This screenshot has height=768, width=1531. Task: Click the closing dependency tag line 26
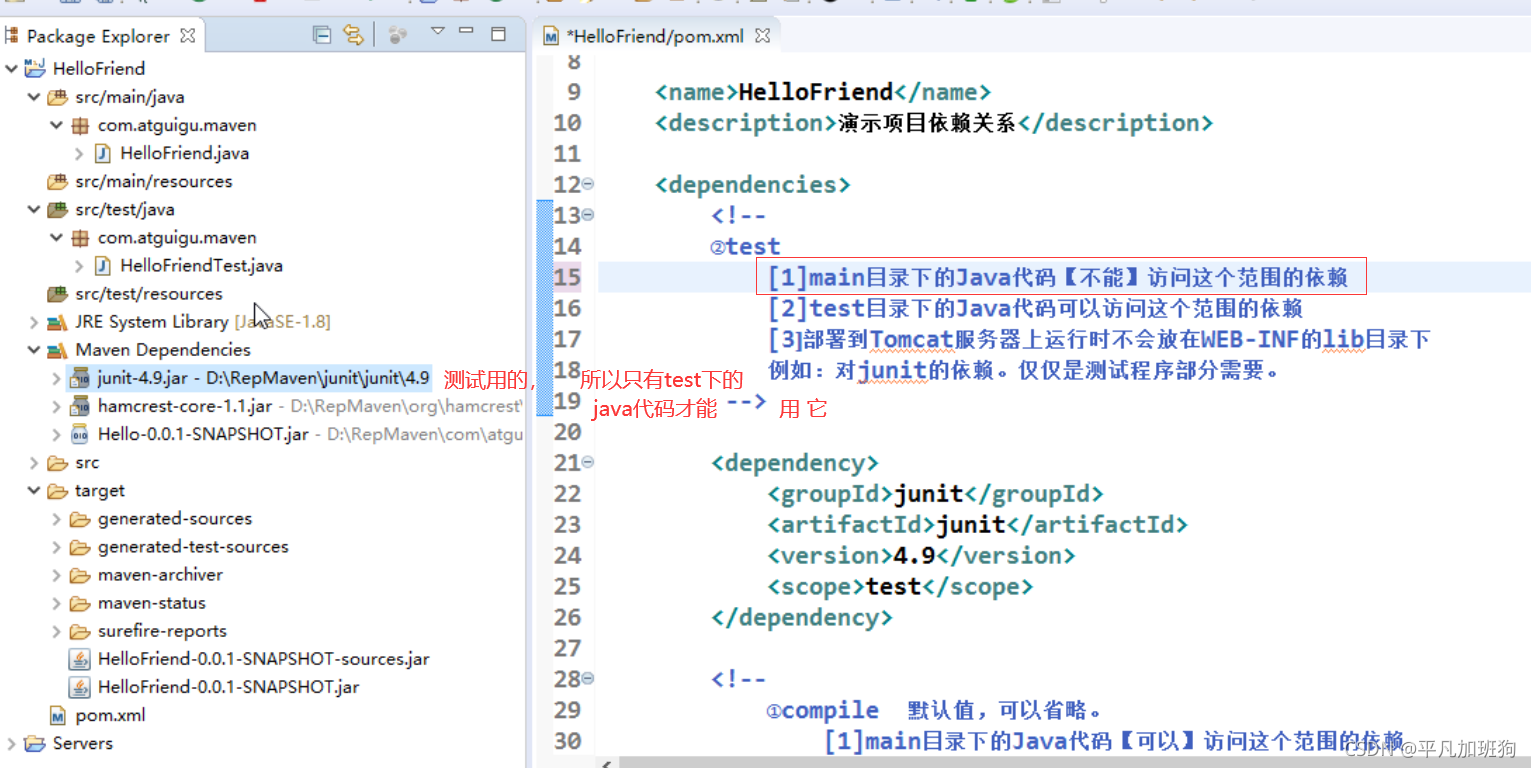click(801, 617)
